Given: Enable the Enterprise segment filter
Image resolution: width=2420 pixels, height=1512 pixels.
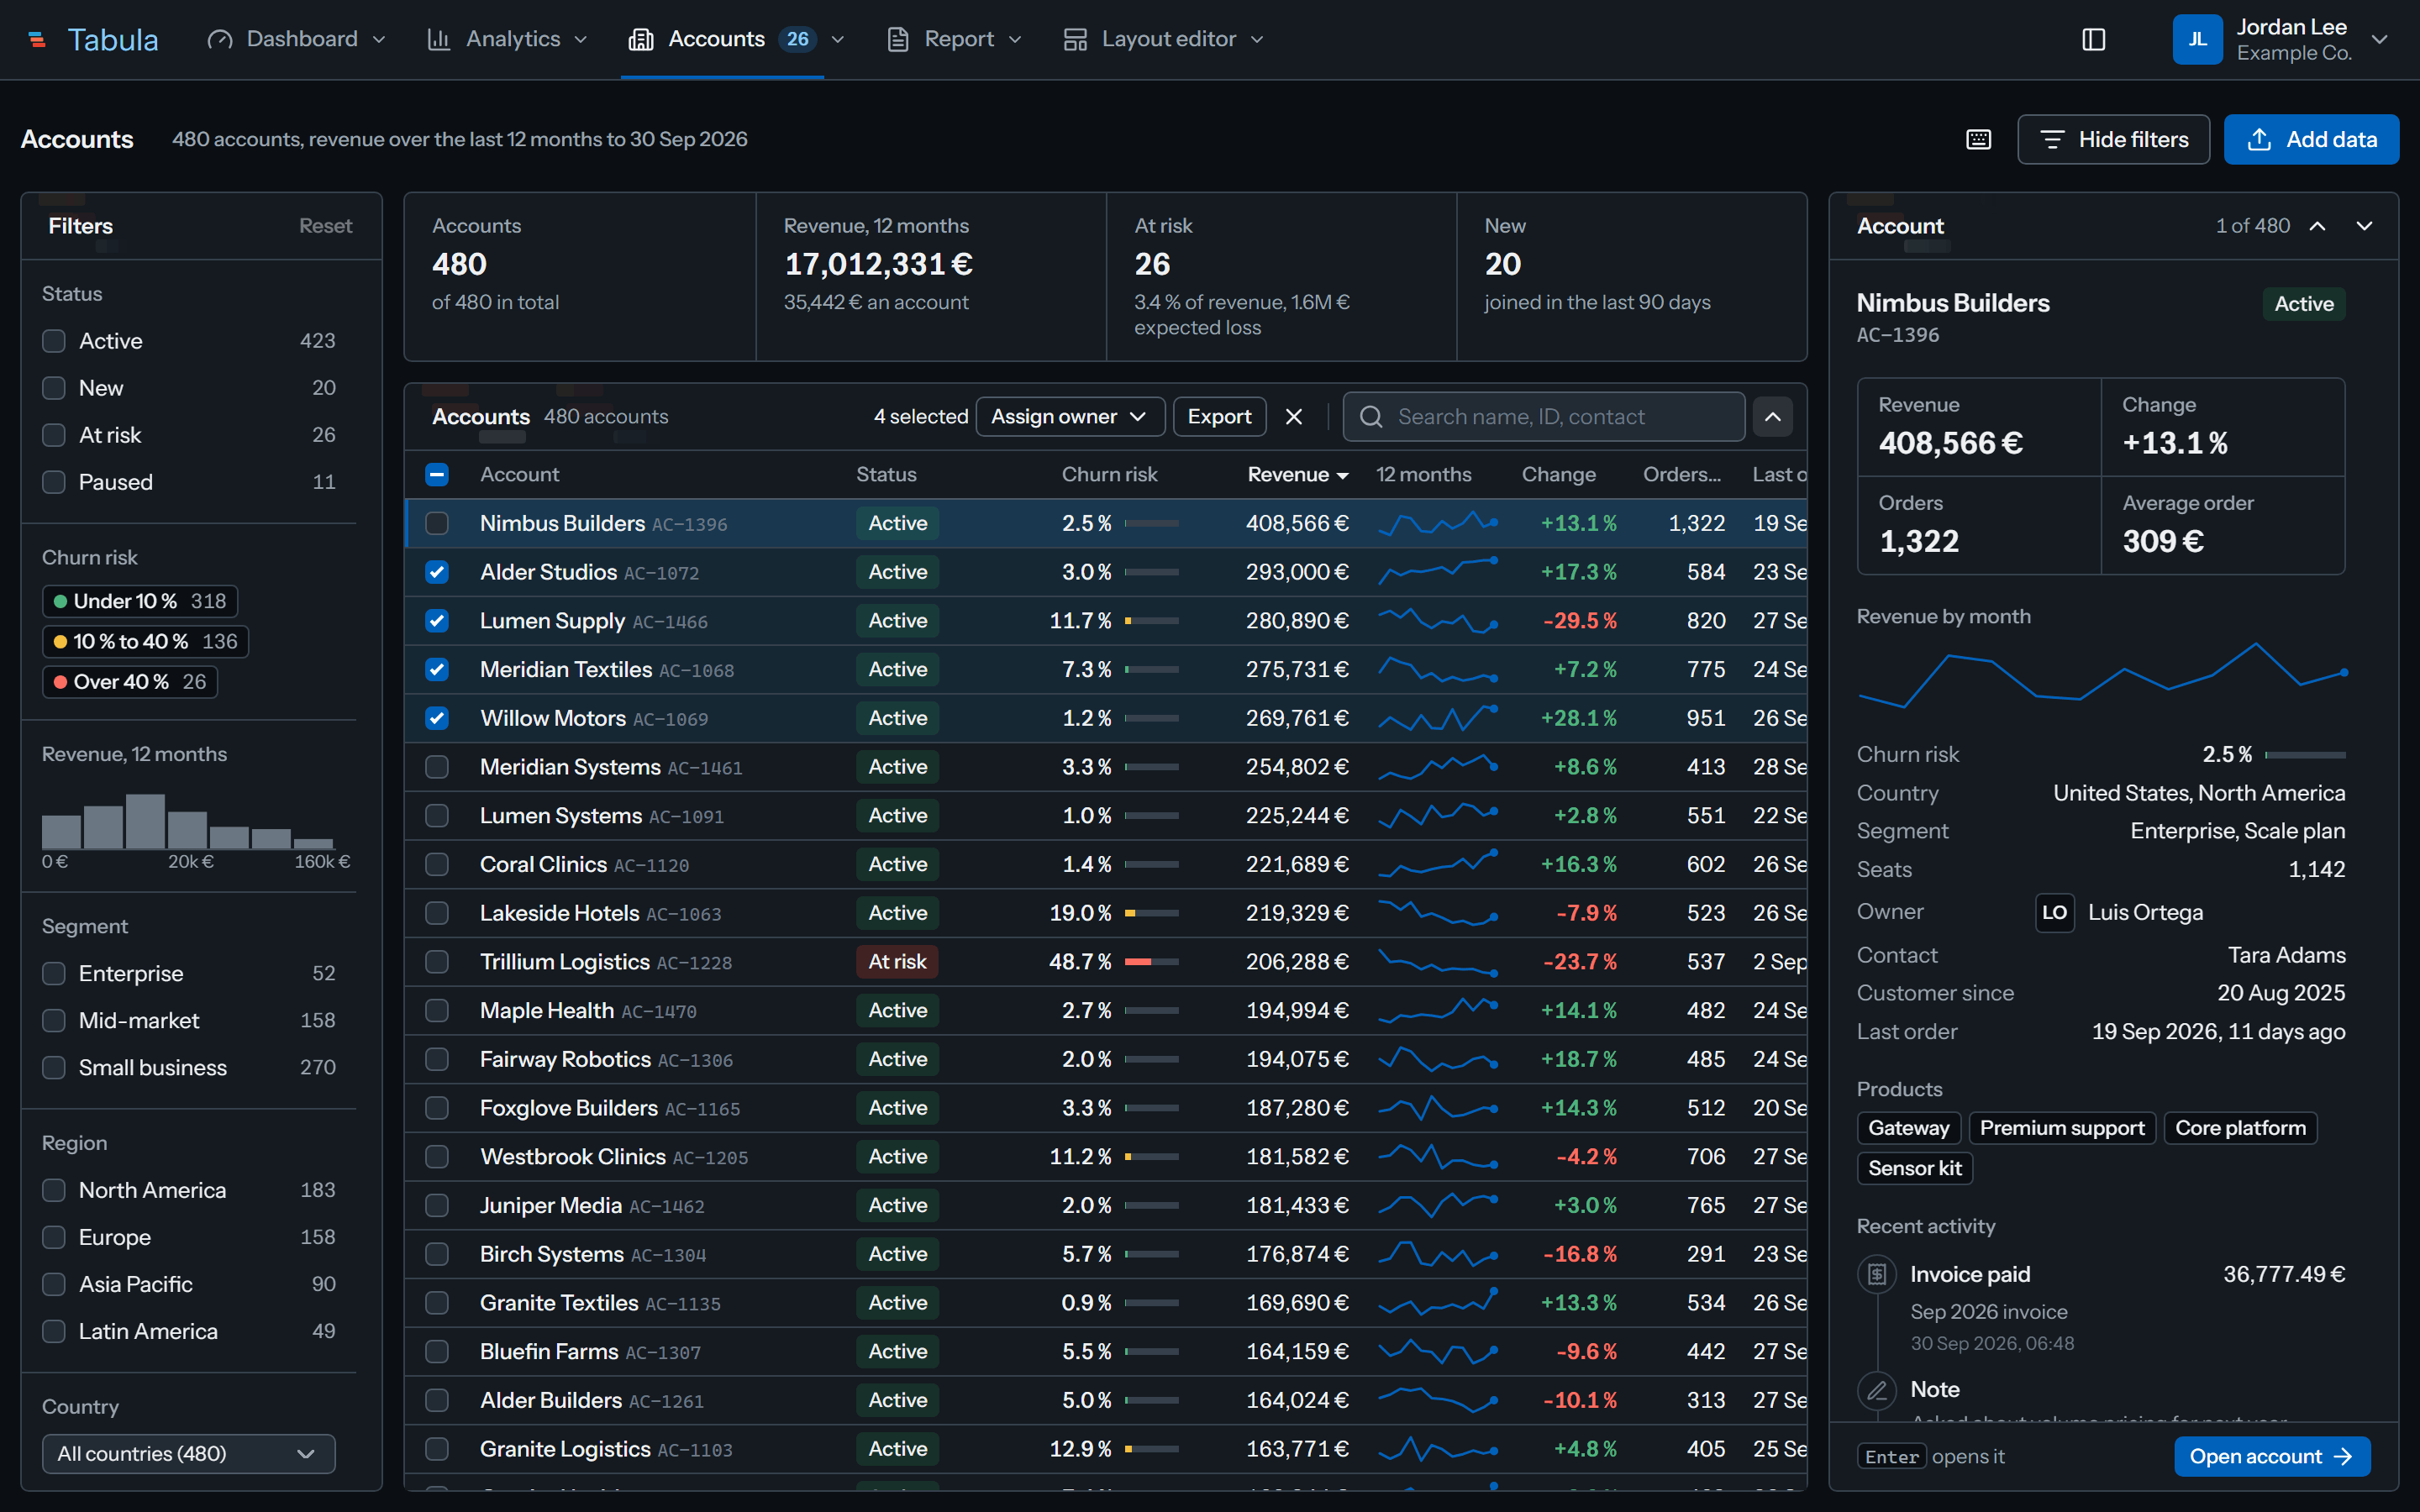Looking at the screenshot, I should tap(54, 973).
